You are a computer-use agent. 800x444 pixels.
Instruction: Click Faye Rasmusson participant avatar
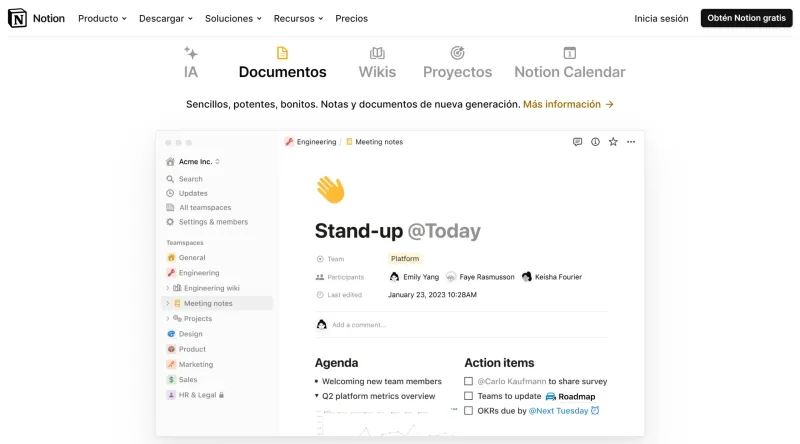(451, 277)
